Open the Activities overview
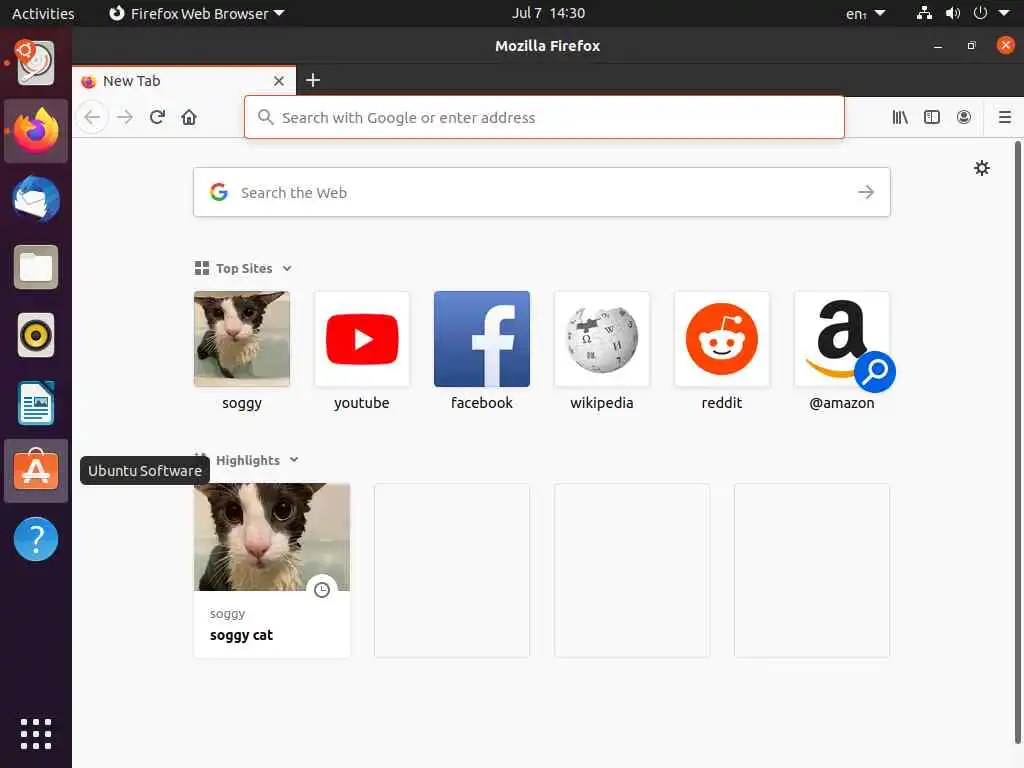The height and width of the screenshot is (768, 1024). [x=43, y=13]
